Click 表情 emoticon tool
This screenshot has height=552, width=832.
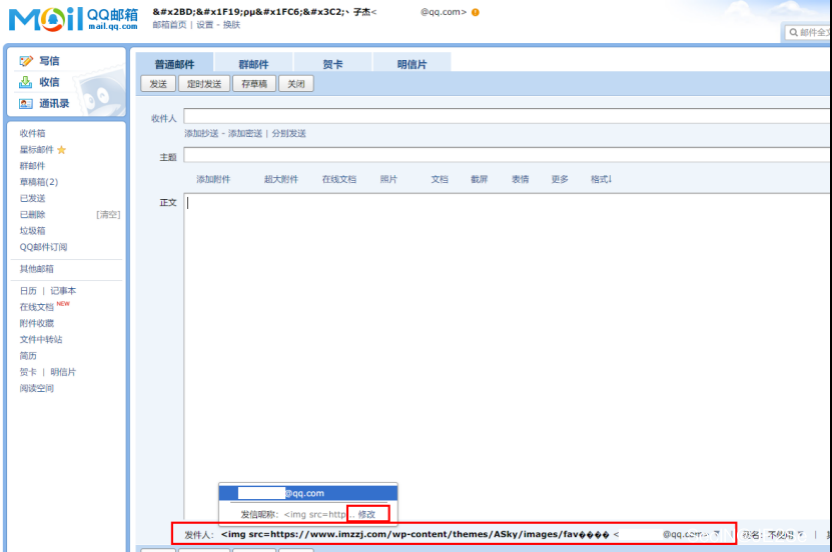click(520, 179)
